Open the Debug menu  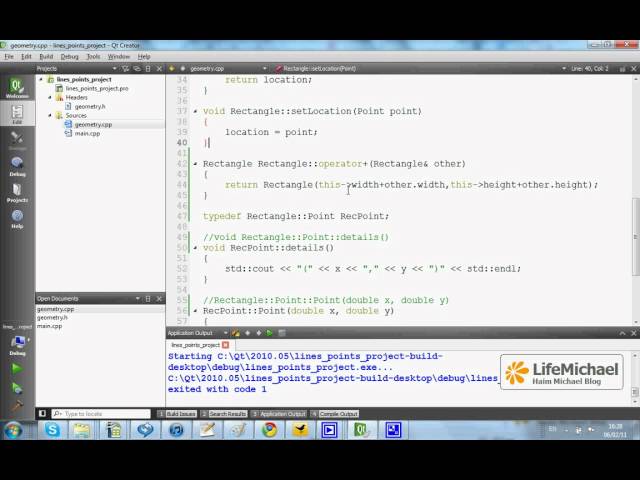tap(69, 56)
